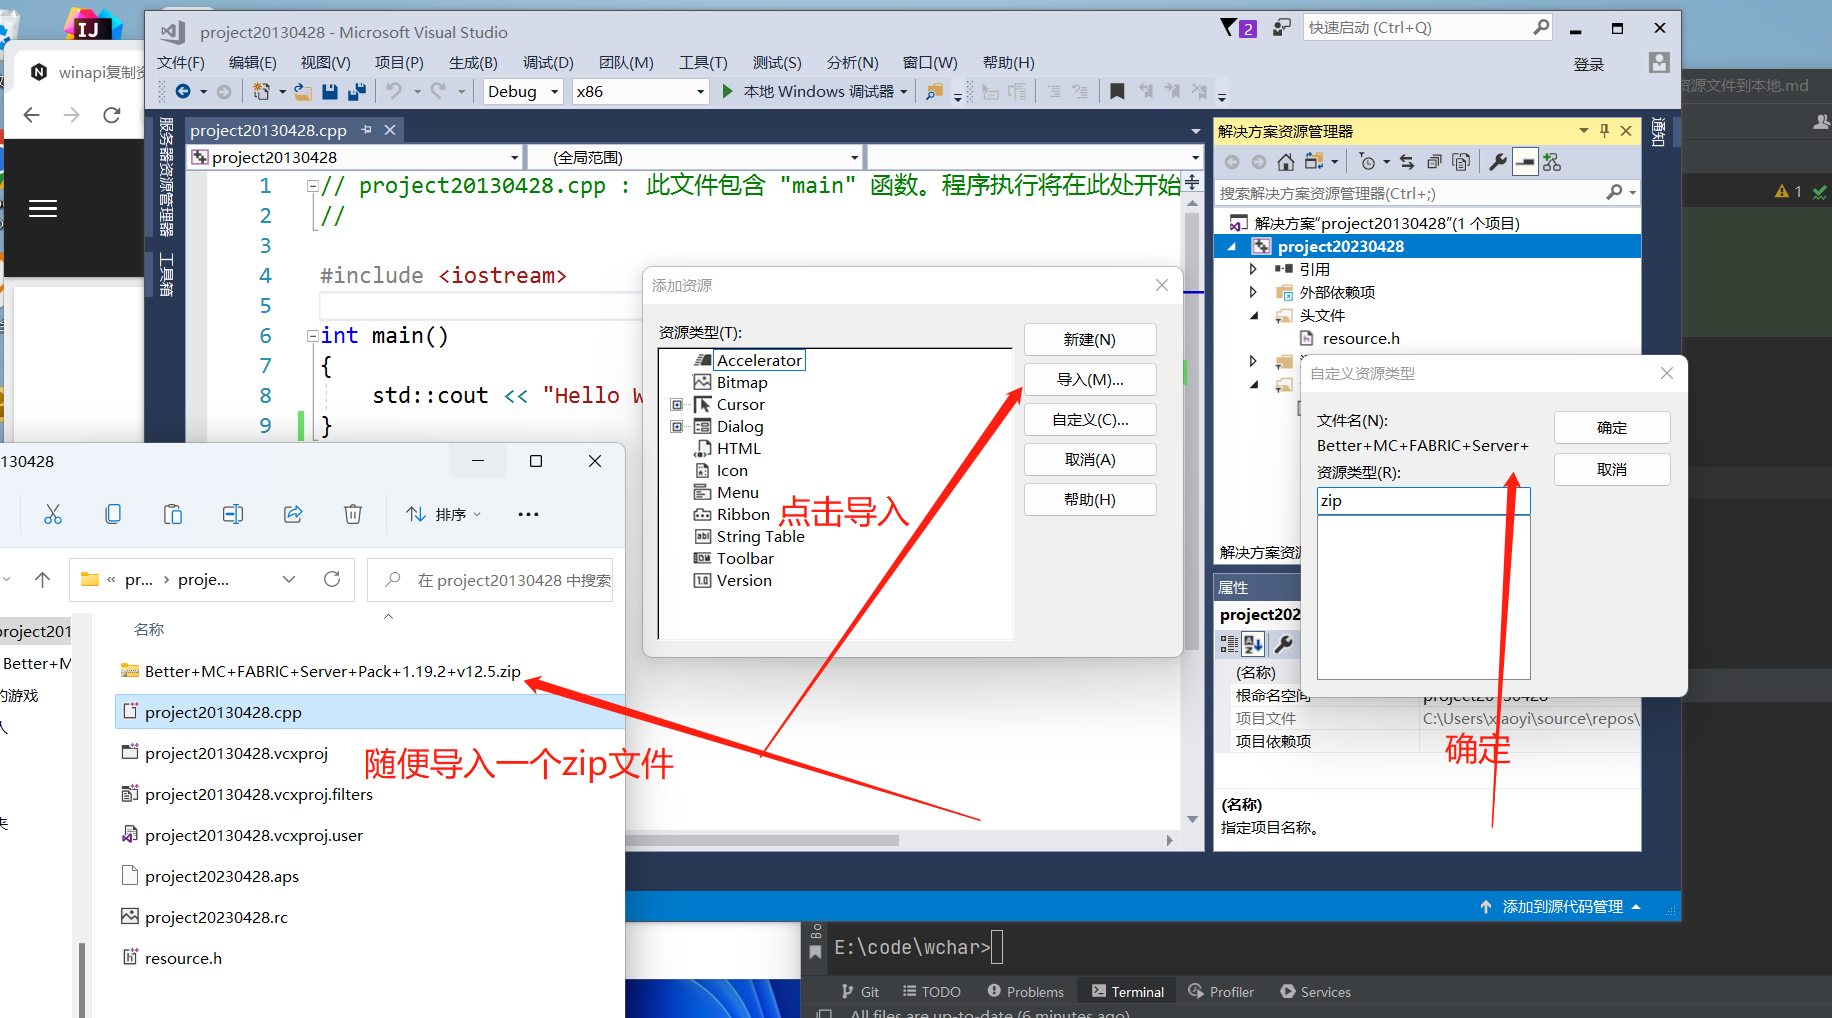
Task: Click the 资源类型 input field containing zip
Action: pos(1422,501)
